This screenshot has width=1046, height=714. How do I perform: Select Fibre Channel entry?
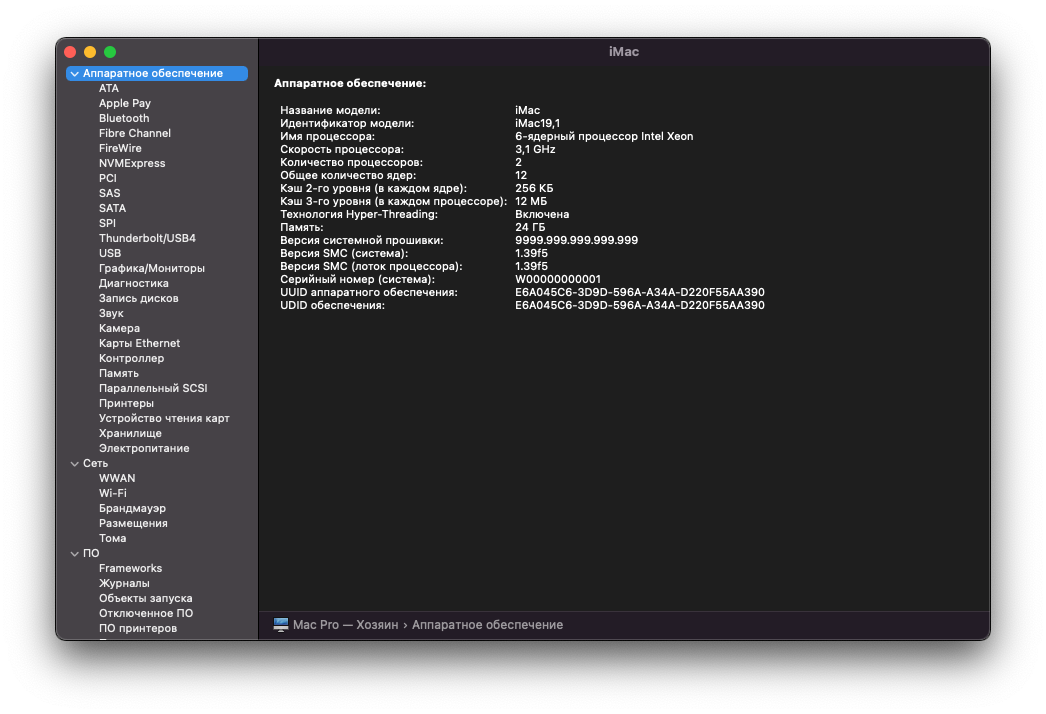coord(135,133)
